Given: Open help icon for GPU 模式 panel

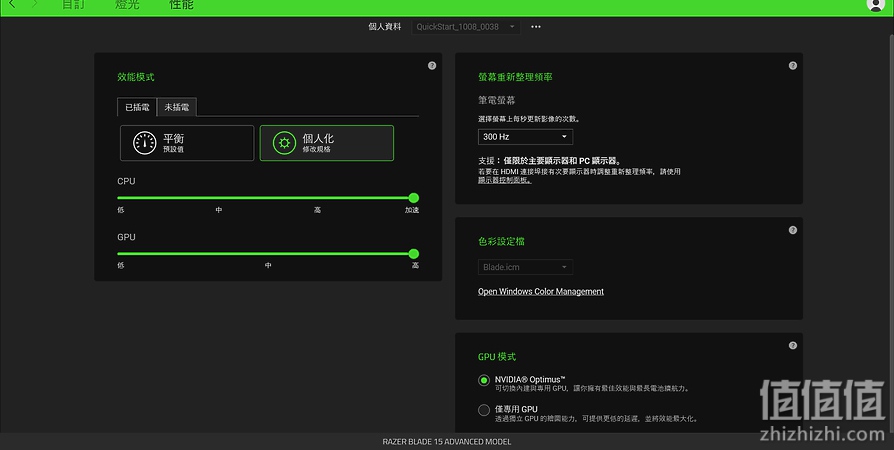Looking at the screenshot, I should click(793, 346).
